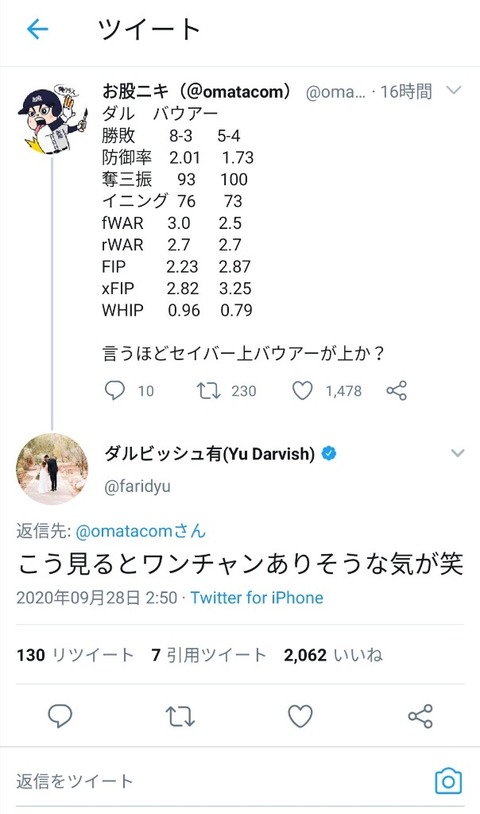This screenshot has height=814, width=480.
Task: Share the omatacom tweet
Action: tap(396, 390)
